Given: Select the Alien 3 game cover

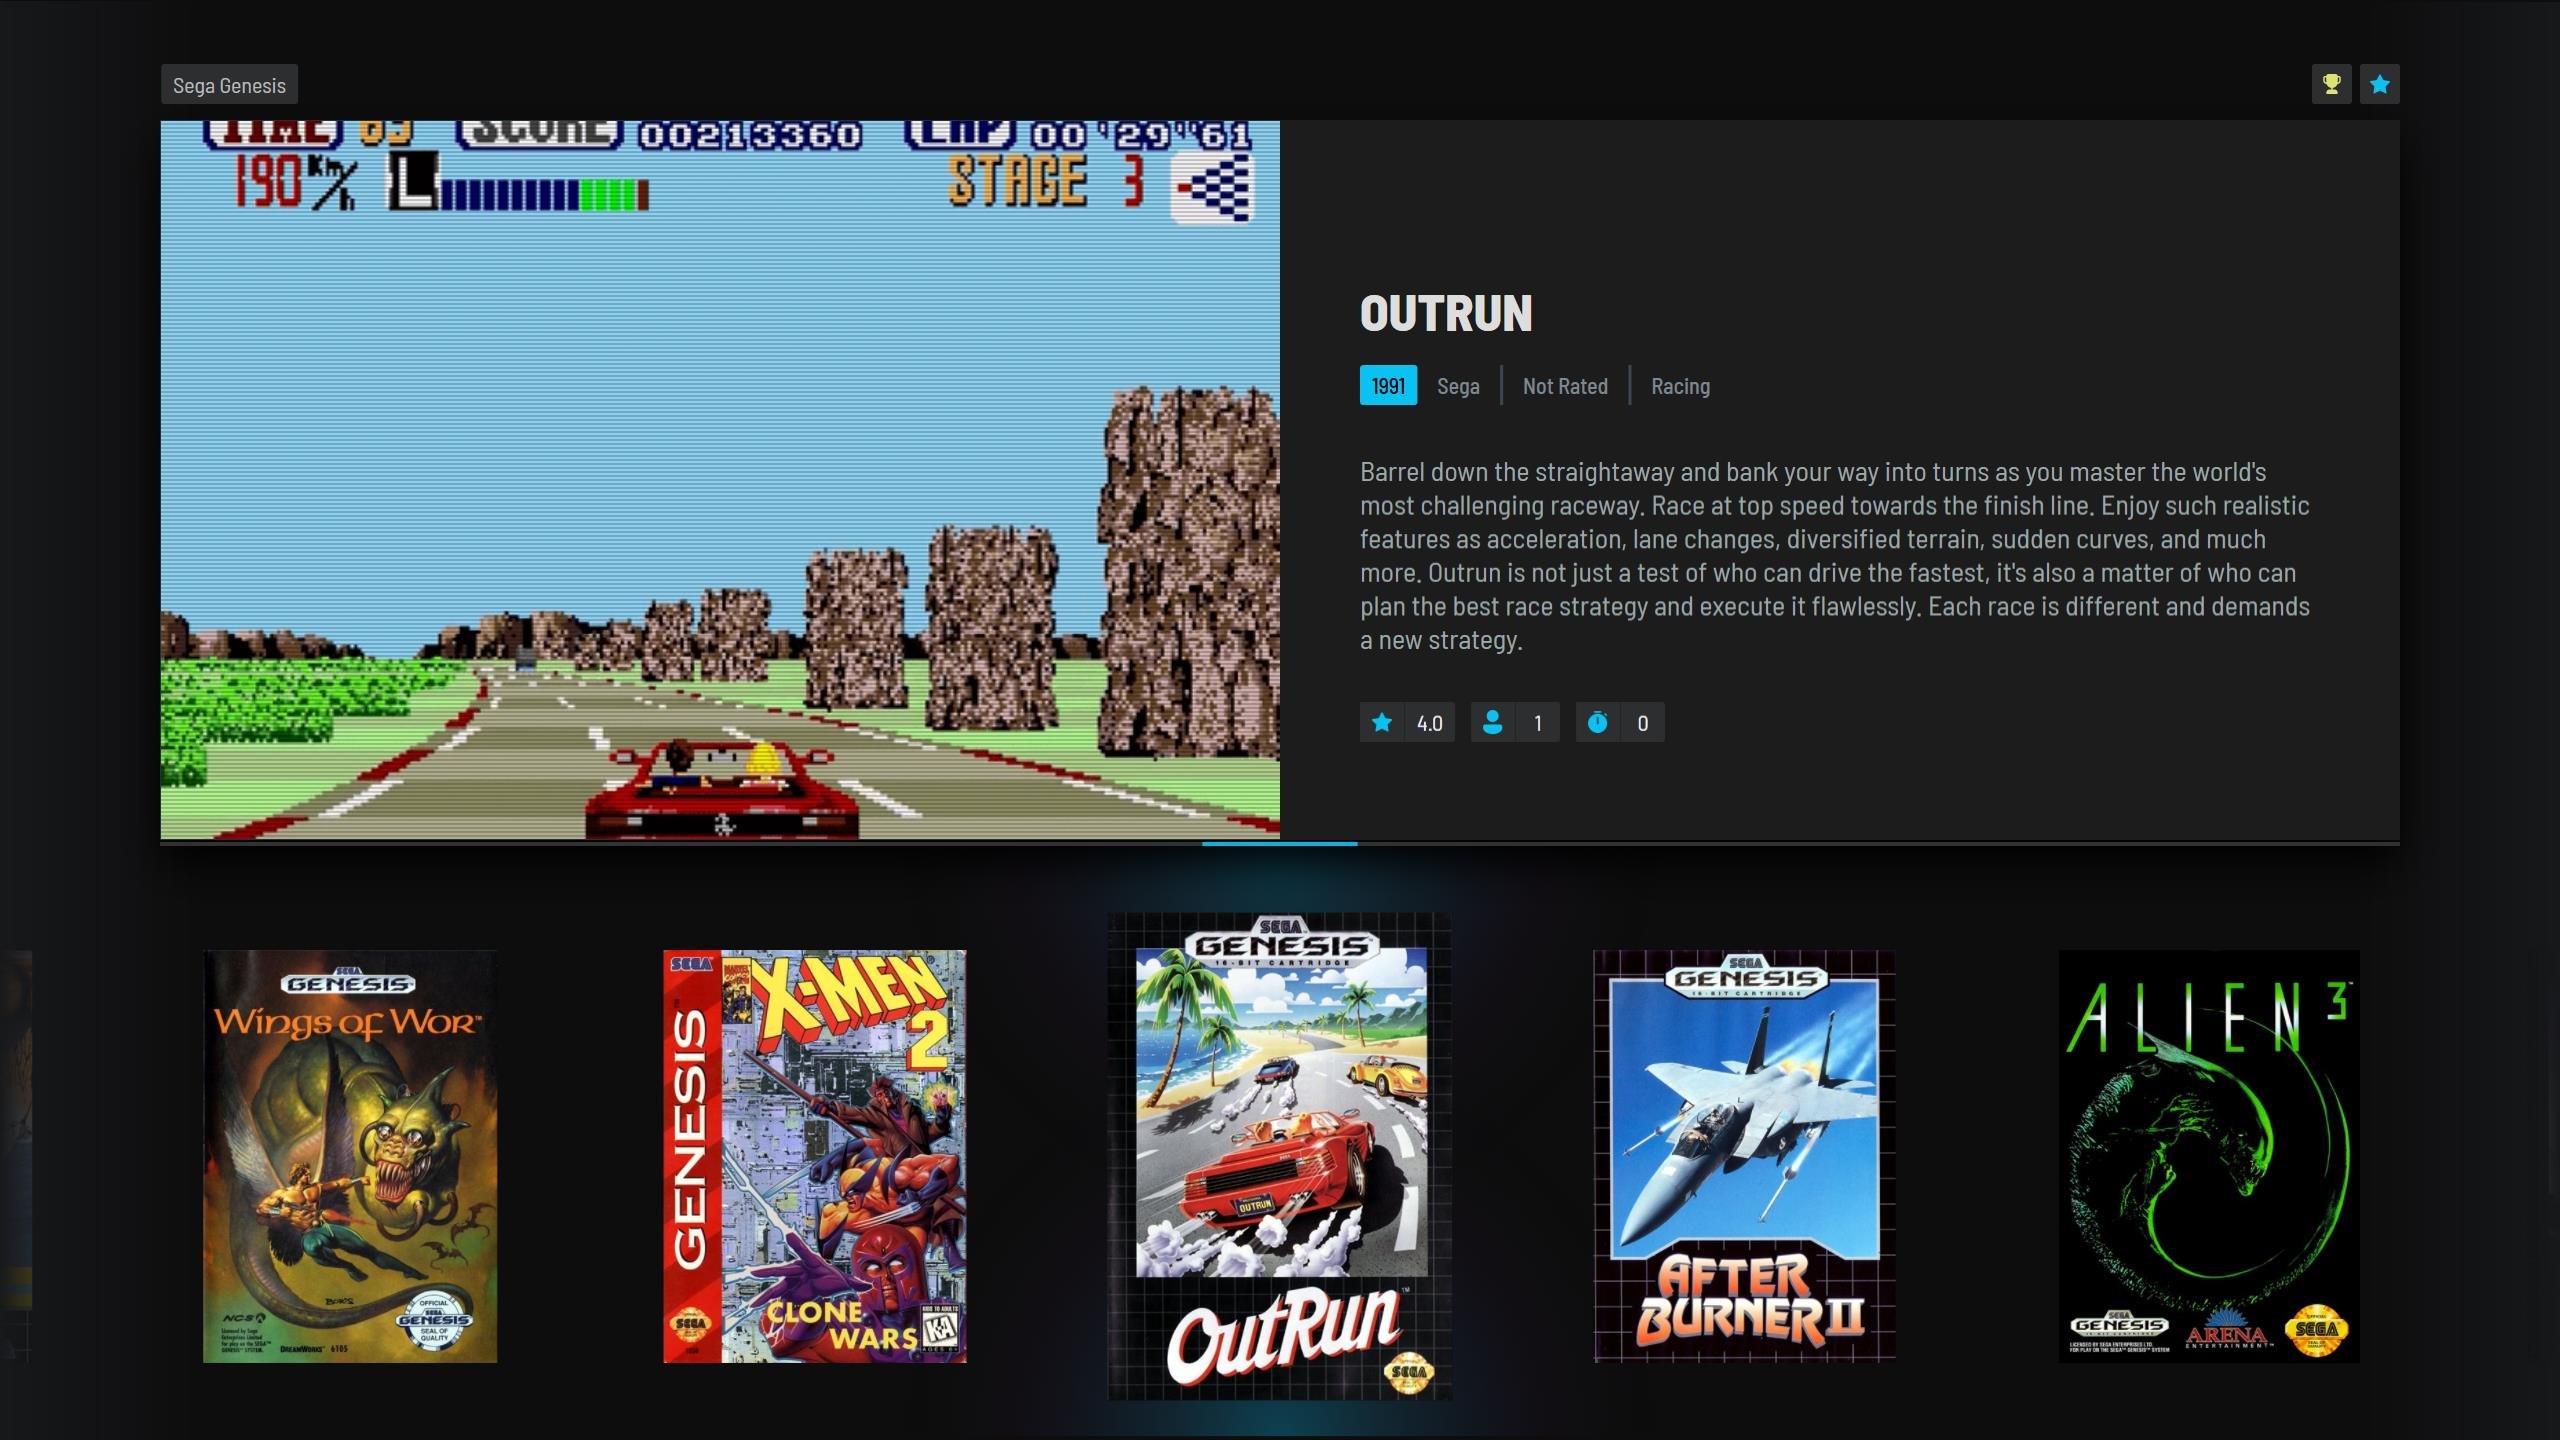Looking at the screenshot, I should [x=2209, y=1156].
